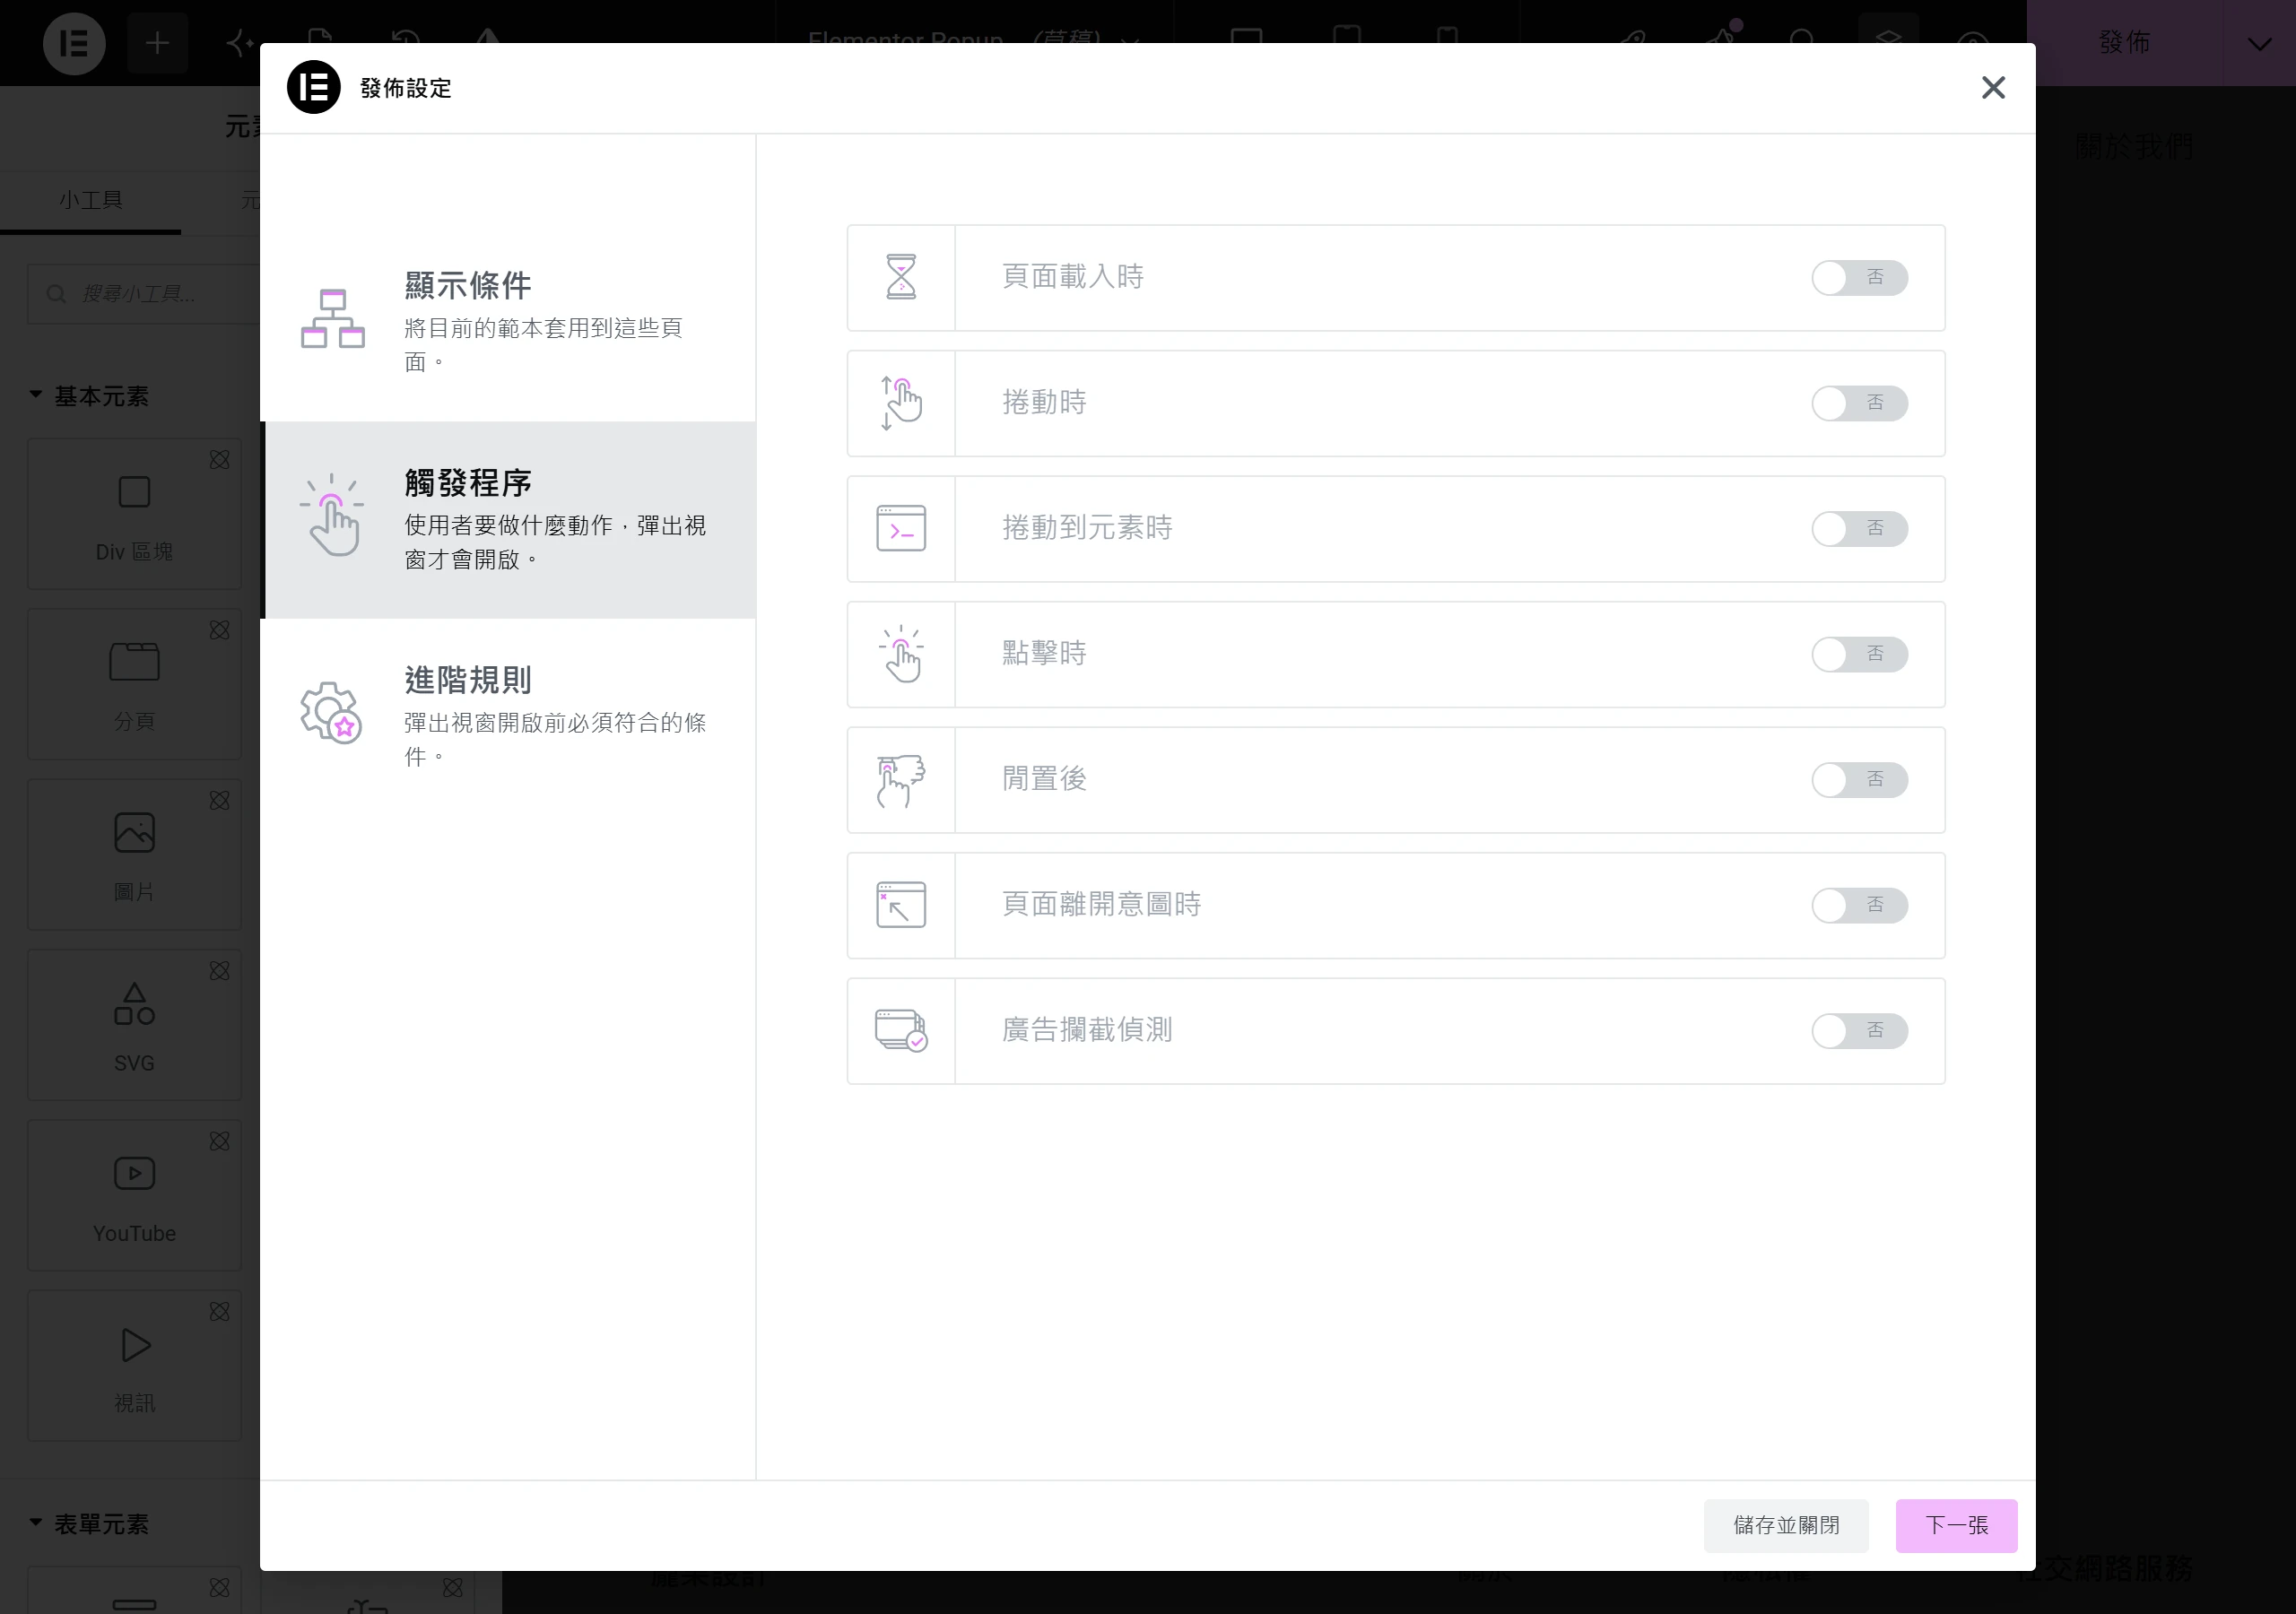Viewport: 2296px width, 1614px height.
Task: Click the 頁面載入時 label text
Action: pyautogui.click(x=1073, y=277)
